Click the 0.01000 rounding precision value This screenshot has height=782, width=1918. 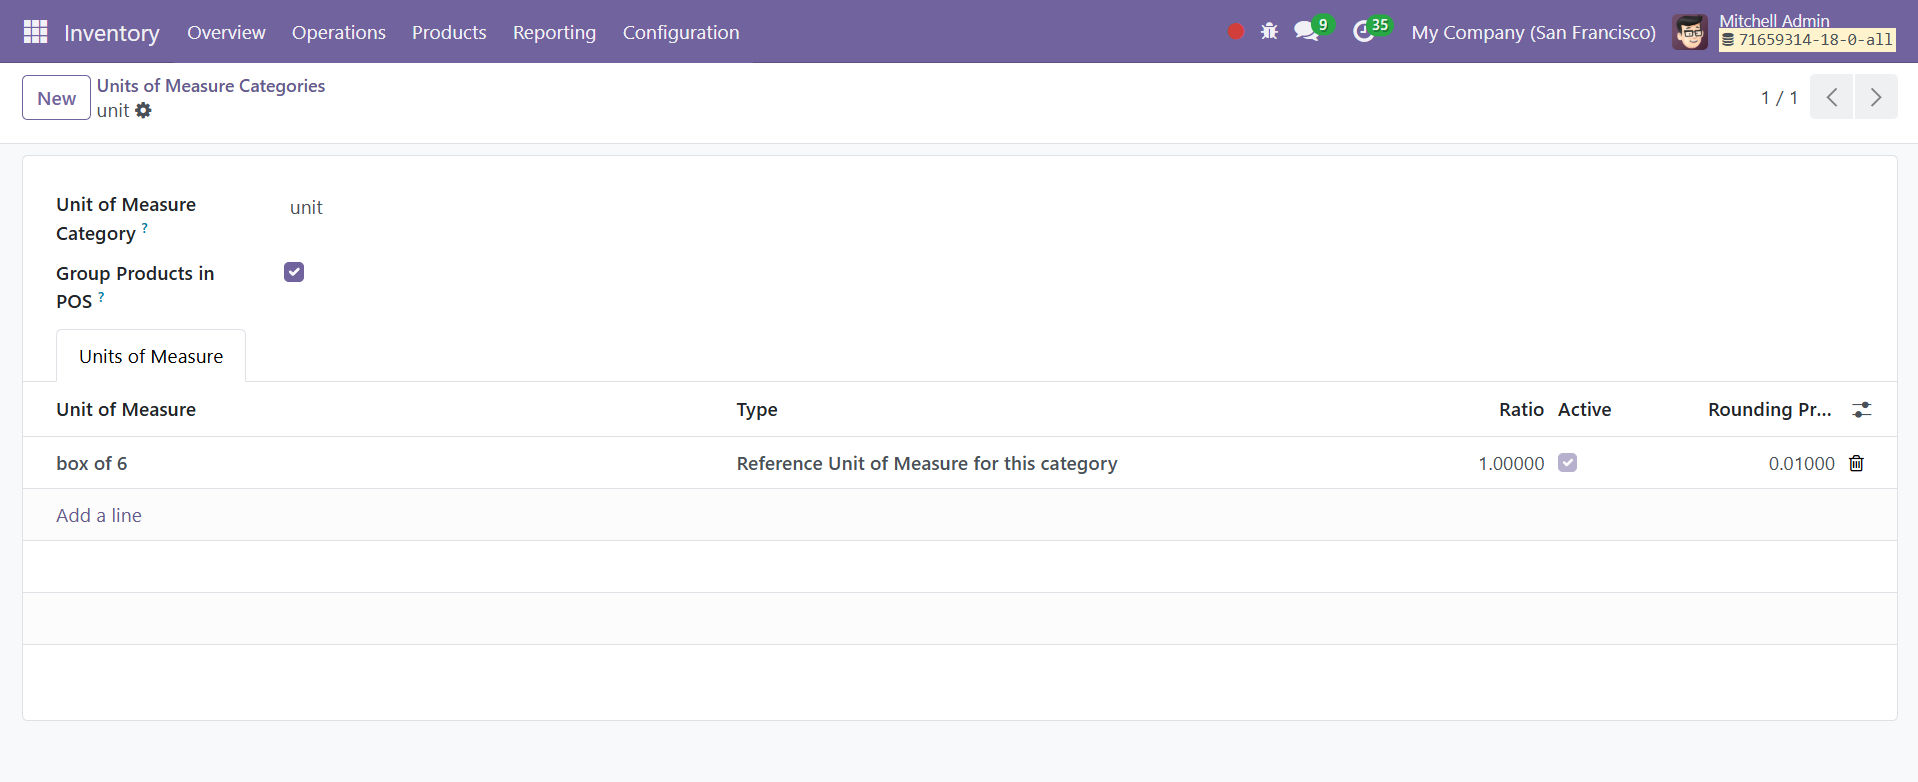[1801, 463]
